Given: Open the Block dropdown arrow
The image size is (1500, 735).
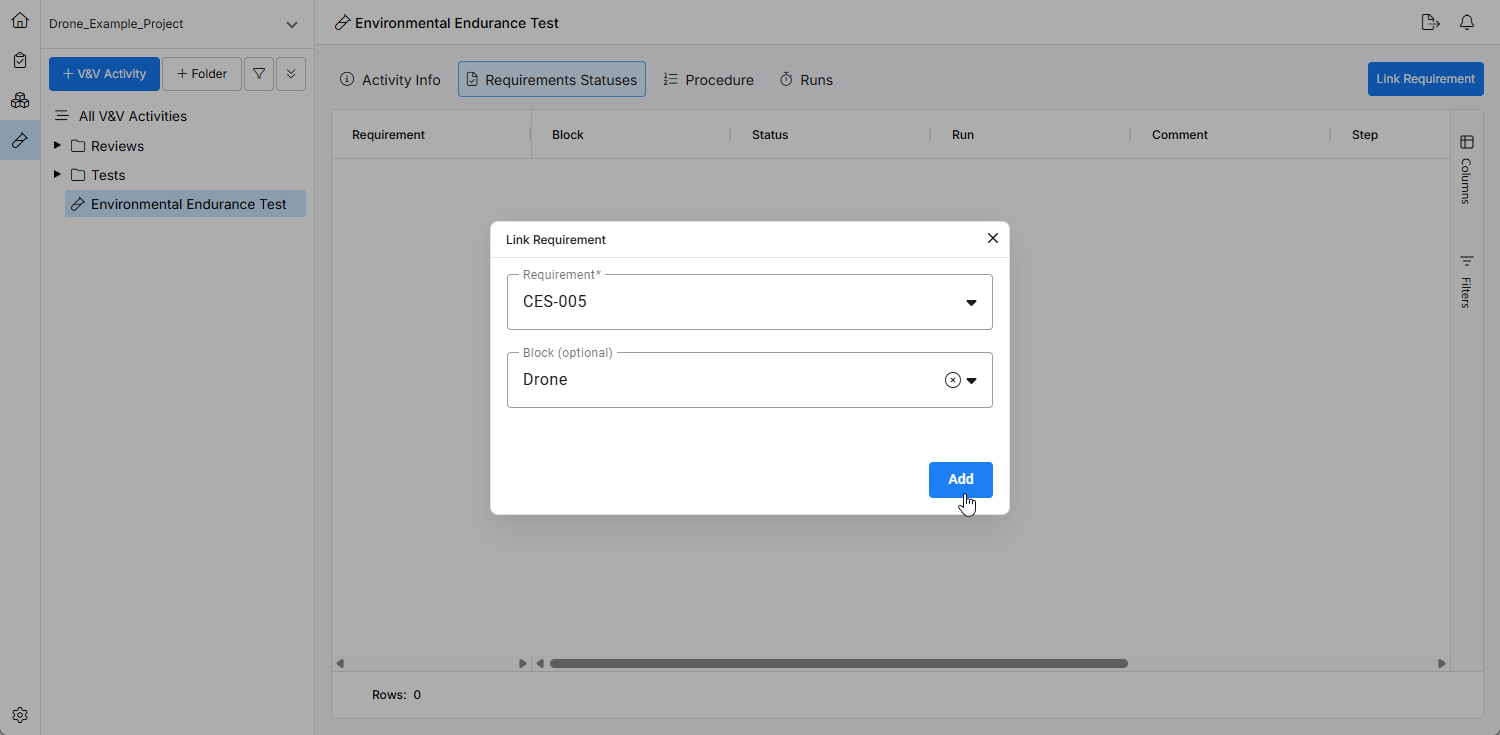Looking at the screenshot, I should (x=971, y=380).
